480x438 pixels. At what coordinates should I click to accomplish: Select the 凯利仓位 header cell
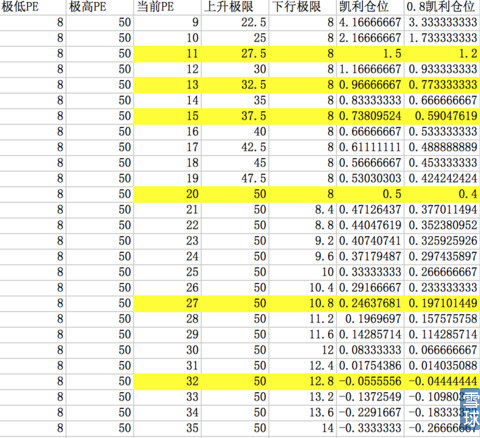[370, 7]
